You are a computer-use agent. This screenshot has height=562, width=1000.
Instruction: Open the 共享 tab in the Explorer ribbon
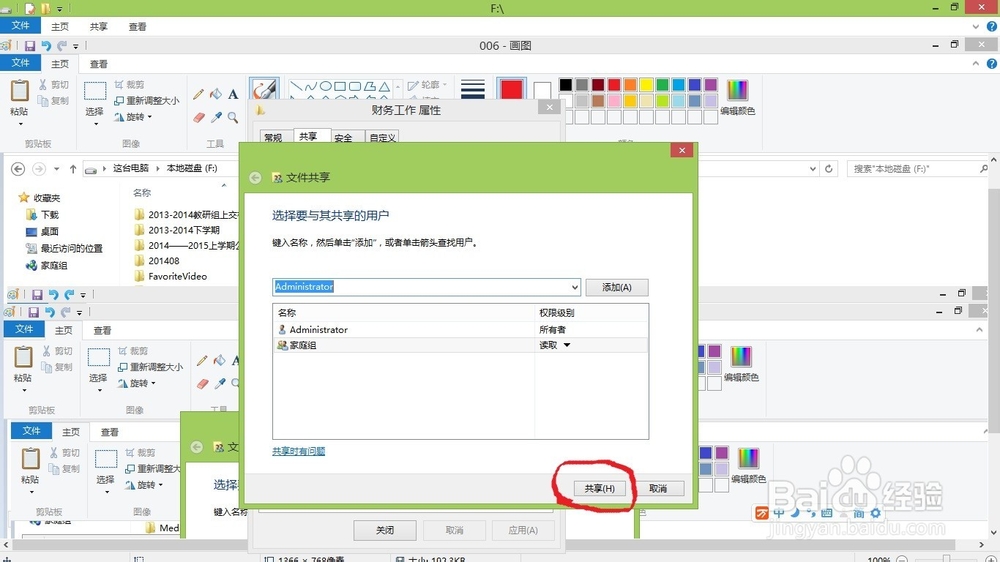[99, 27]
